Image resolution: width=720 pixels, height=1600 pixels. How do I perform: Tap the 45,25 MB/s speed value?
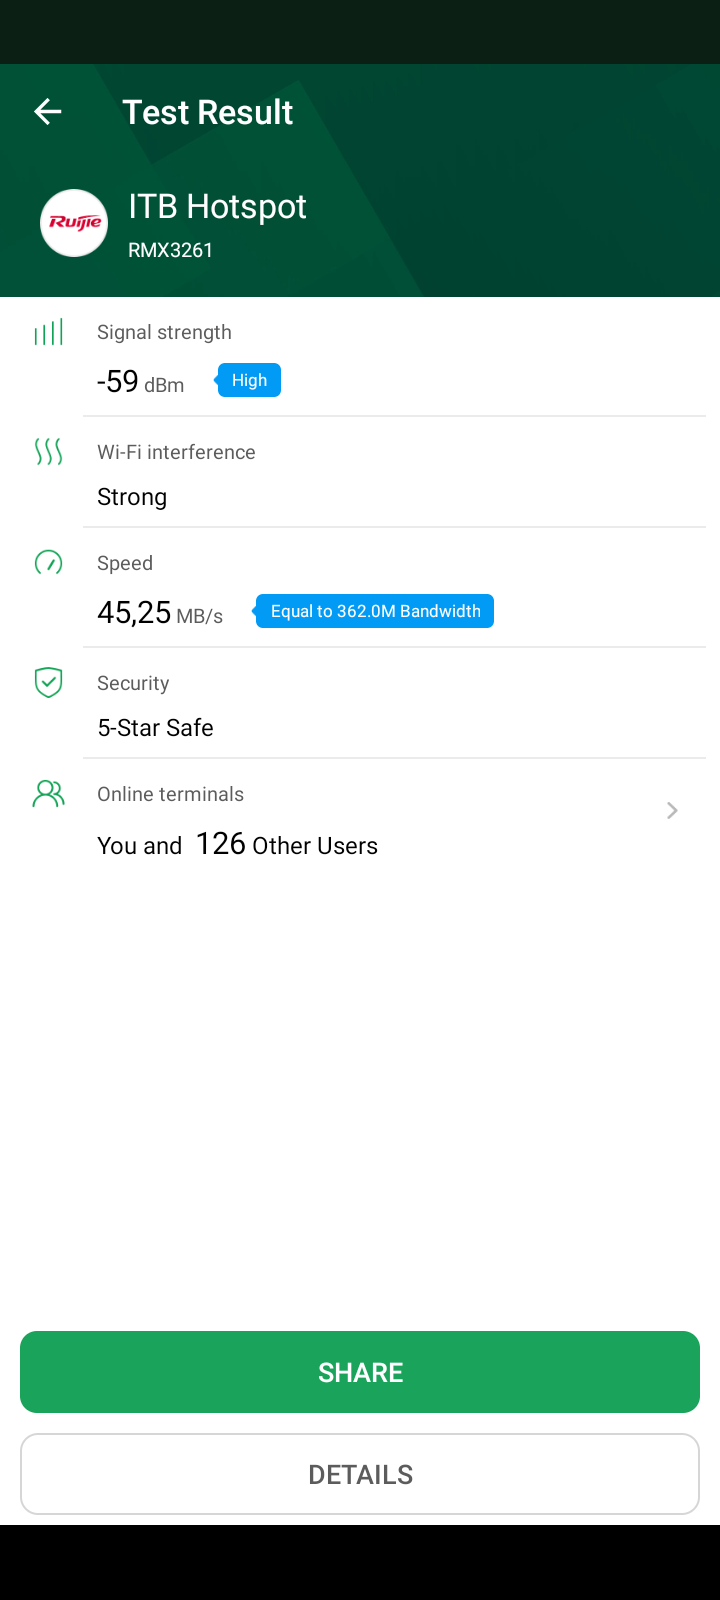160,612
